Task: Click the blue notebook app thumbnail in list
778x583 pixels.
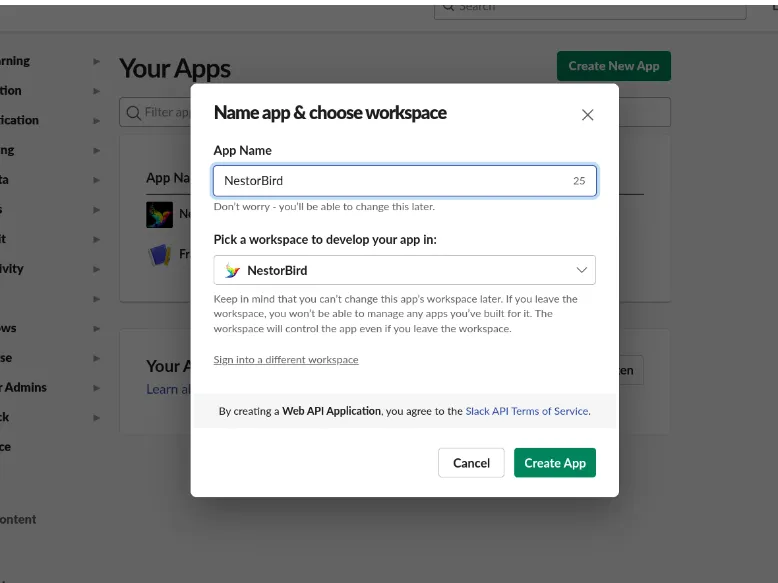Action: [160, 255]
